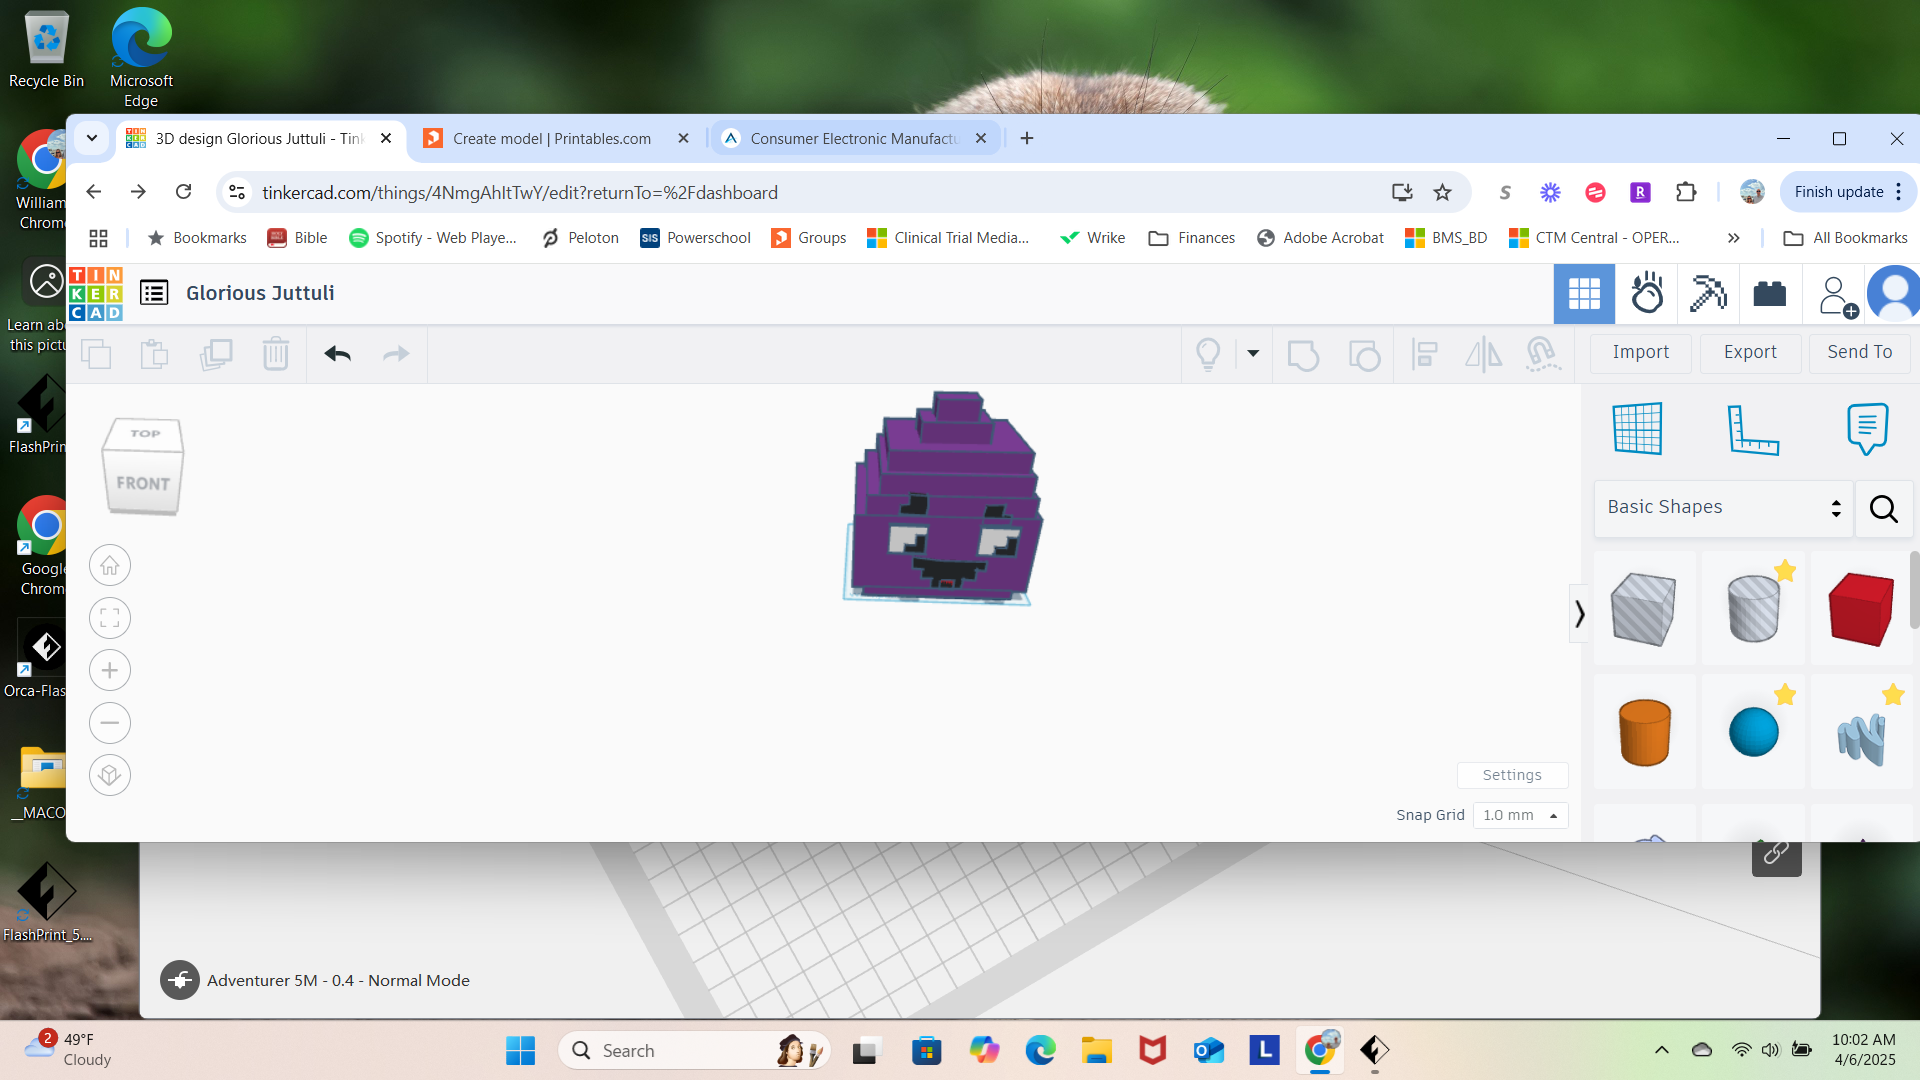Click the Mirror tool icon
Screen dimensions: 1920x1080
pos(1483,354)
